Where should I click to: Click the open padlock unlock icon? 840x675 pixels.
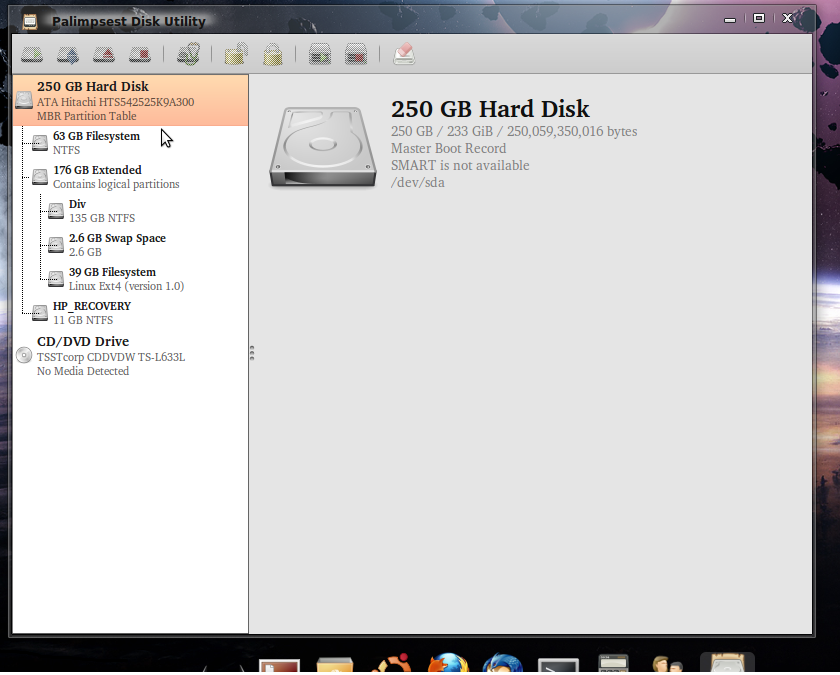[x=236, y=54]
